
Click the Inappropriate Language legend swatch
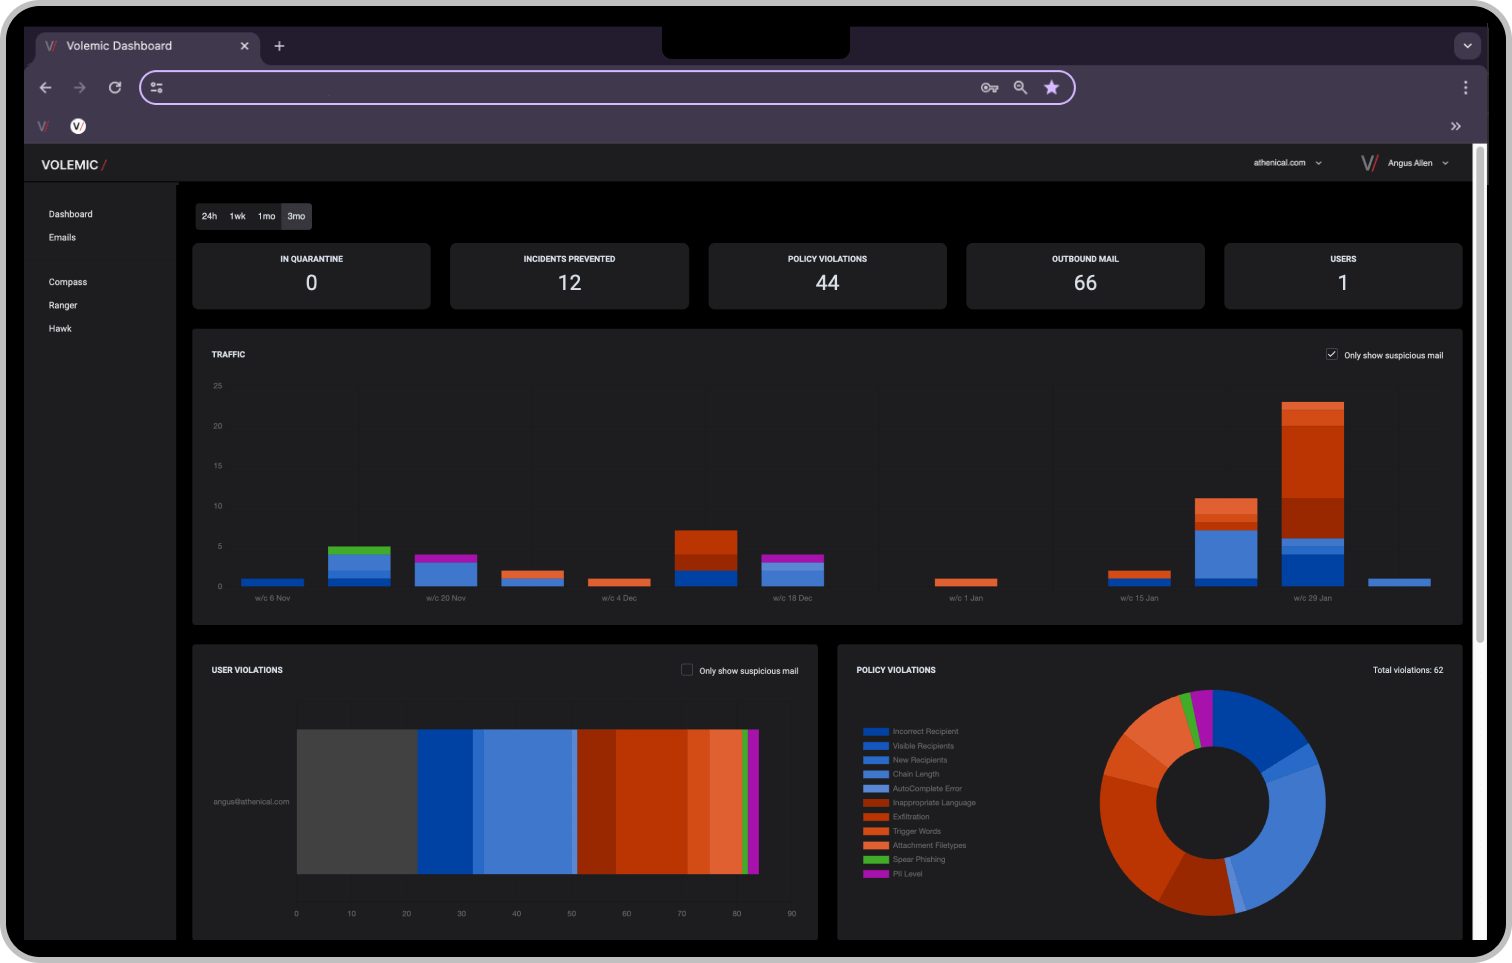876,803
